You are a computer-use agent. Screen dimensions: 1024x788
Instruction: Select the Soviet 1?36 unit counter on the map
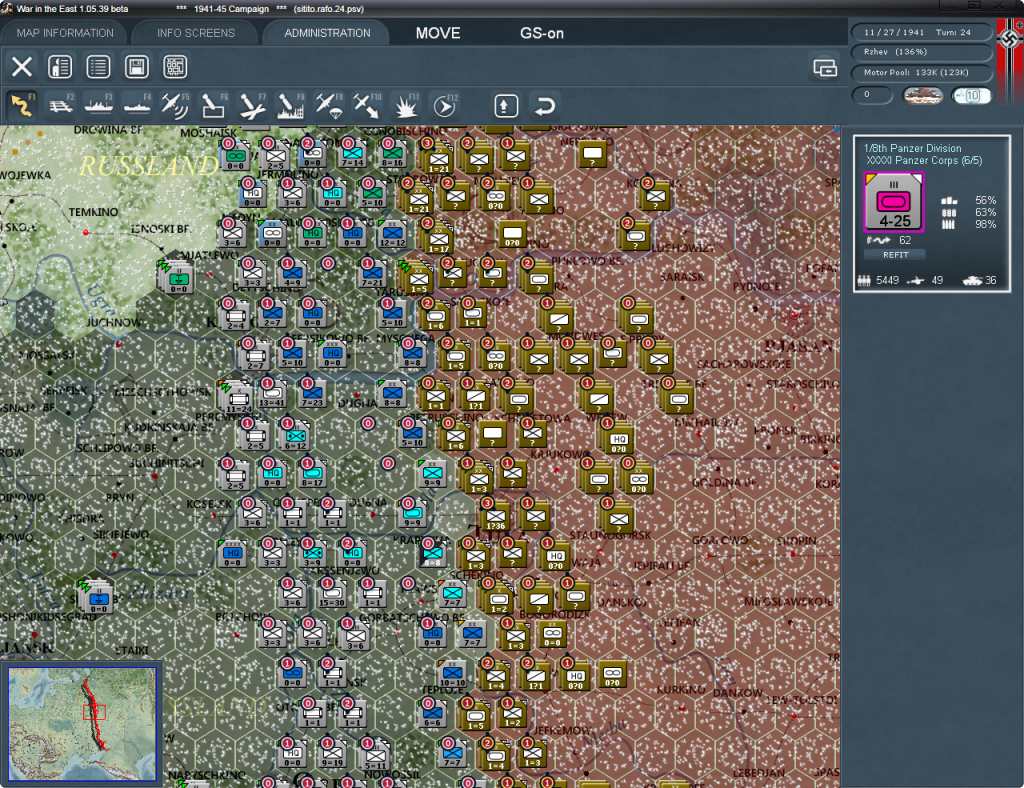coord(496,518)
